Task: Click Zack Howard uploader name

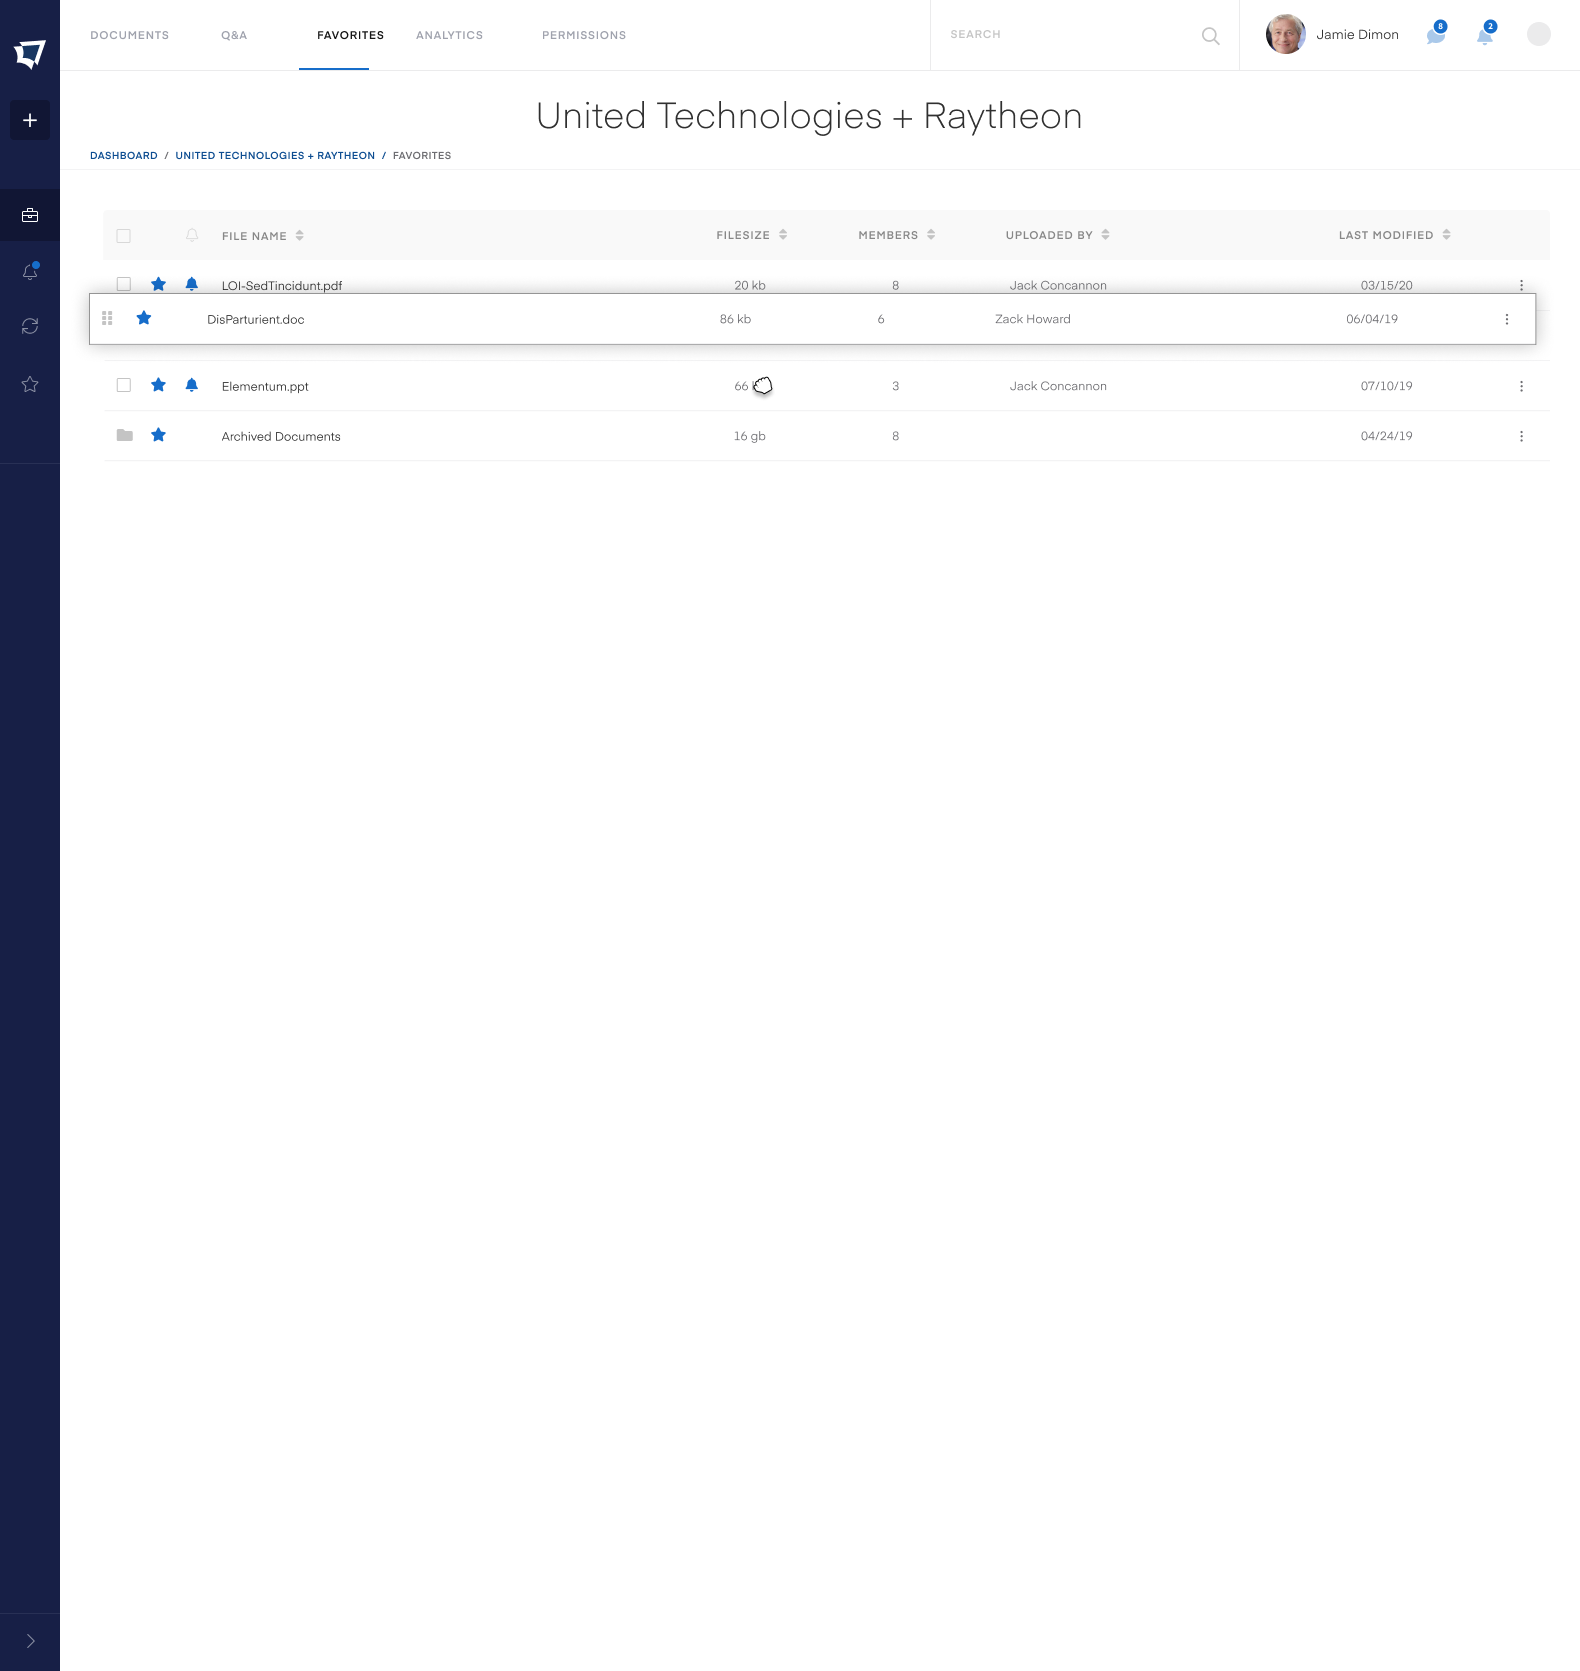Action: pyautogui.click(x=1033, y=319)
